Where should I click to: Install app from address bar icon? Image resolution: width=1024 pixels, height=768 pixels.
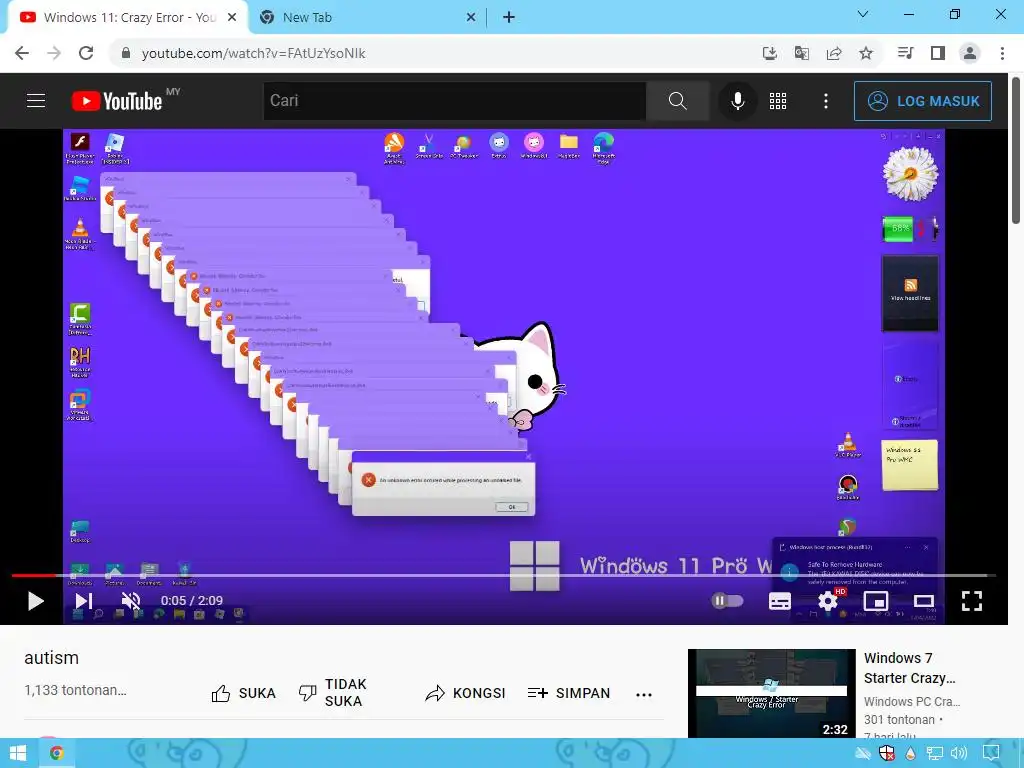pos(770,53)
